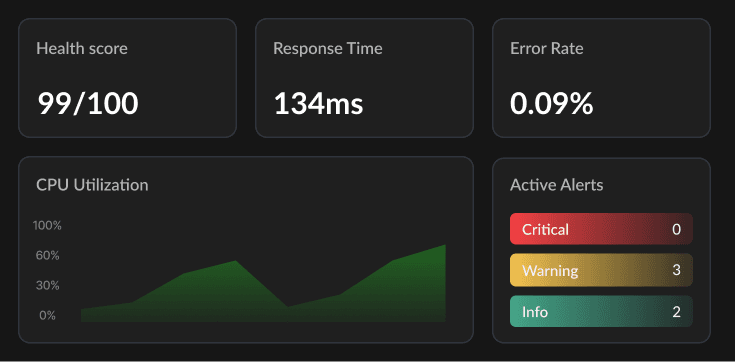This screenshot has height=362, width=735.
Task: Click the Warning alert count 3
Action: click(x=676, y=270)
